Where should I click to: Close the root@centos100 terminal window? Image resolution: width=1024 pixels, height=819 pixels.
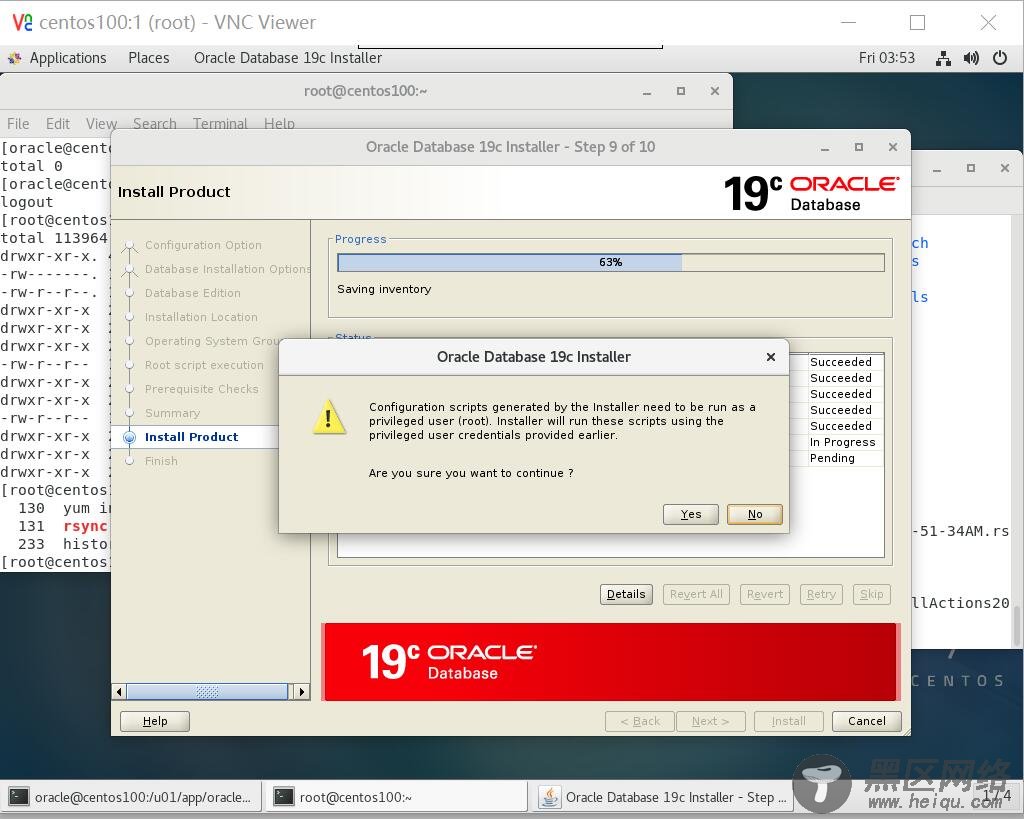pos(714,91)
